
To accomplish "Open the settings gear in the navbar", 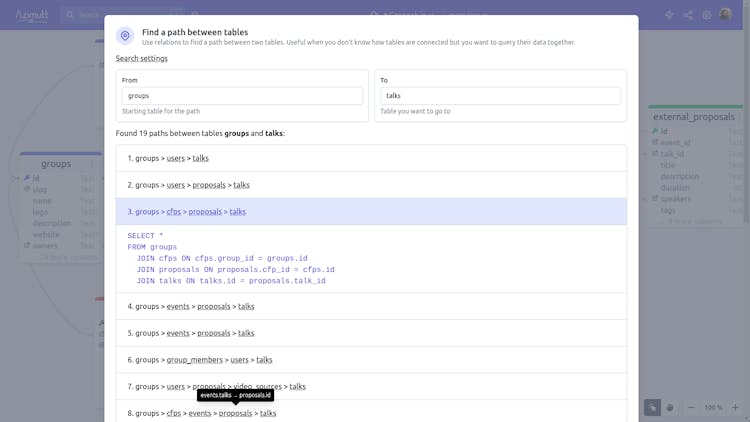I will 706,15.
